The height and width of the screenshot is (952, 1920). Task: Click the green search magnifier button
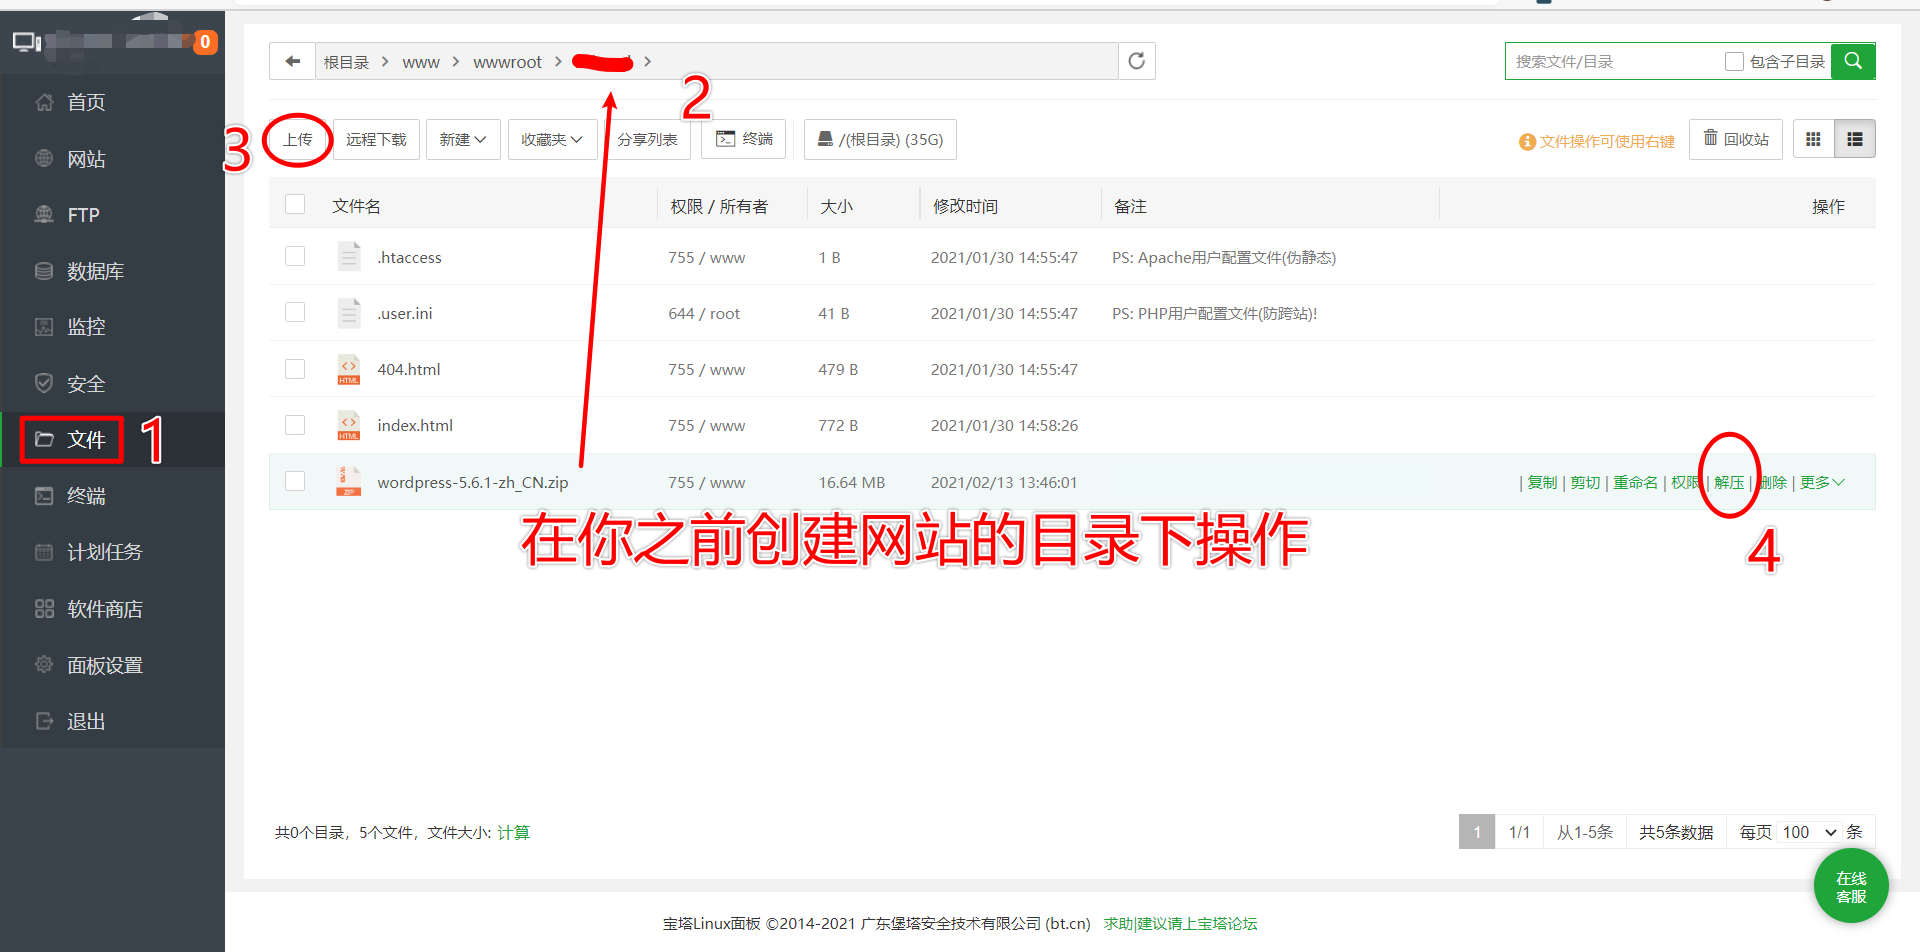(1853, 61)
